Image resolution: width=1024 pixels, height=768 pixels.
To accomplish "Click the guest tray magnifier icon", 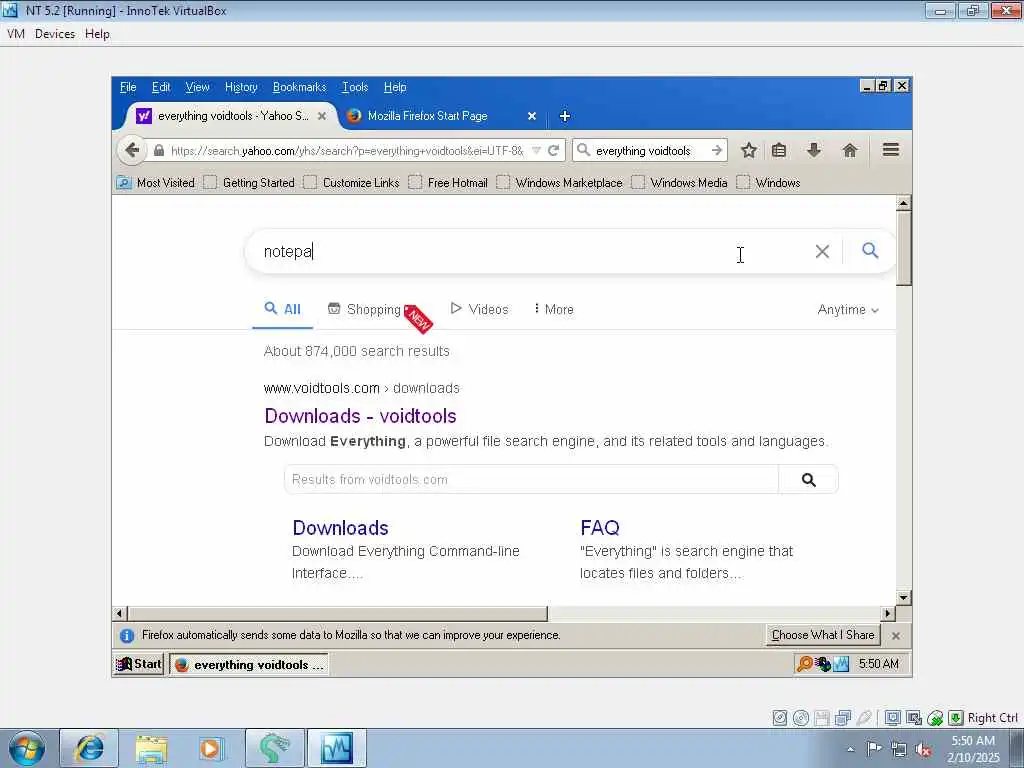I will pos(805,665).
